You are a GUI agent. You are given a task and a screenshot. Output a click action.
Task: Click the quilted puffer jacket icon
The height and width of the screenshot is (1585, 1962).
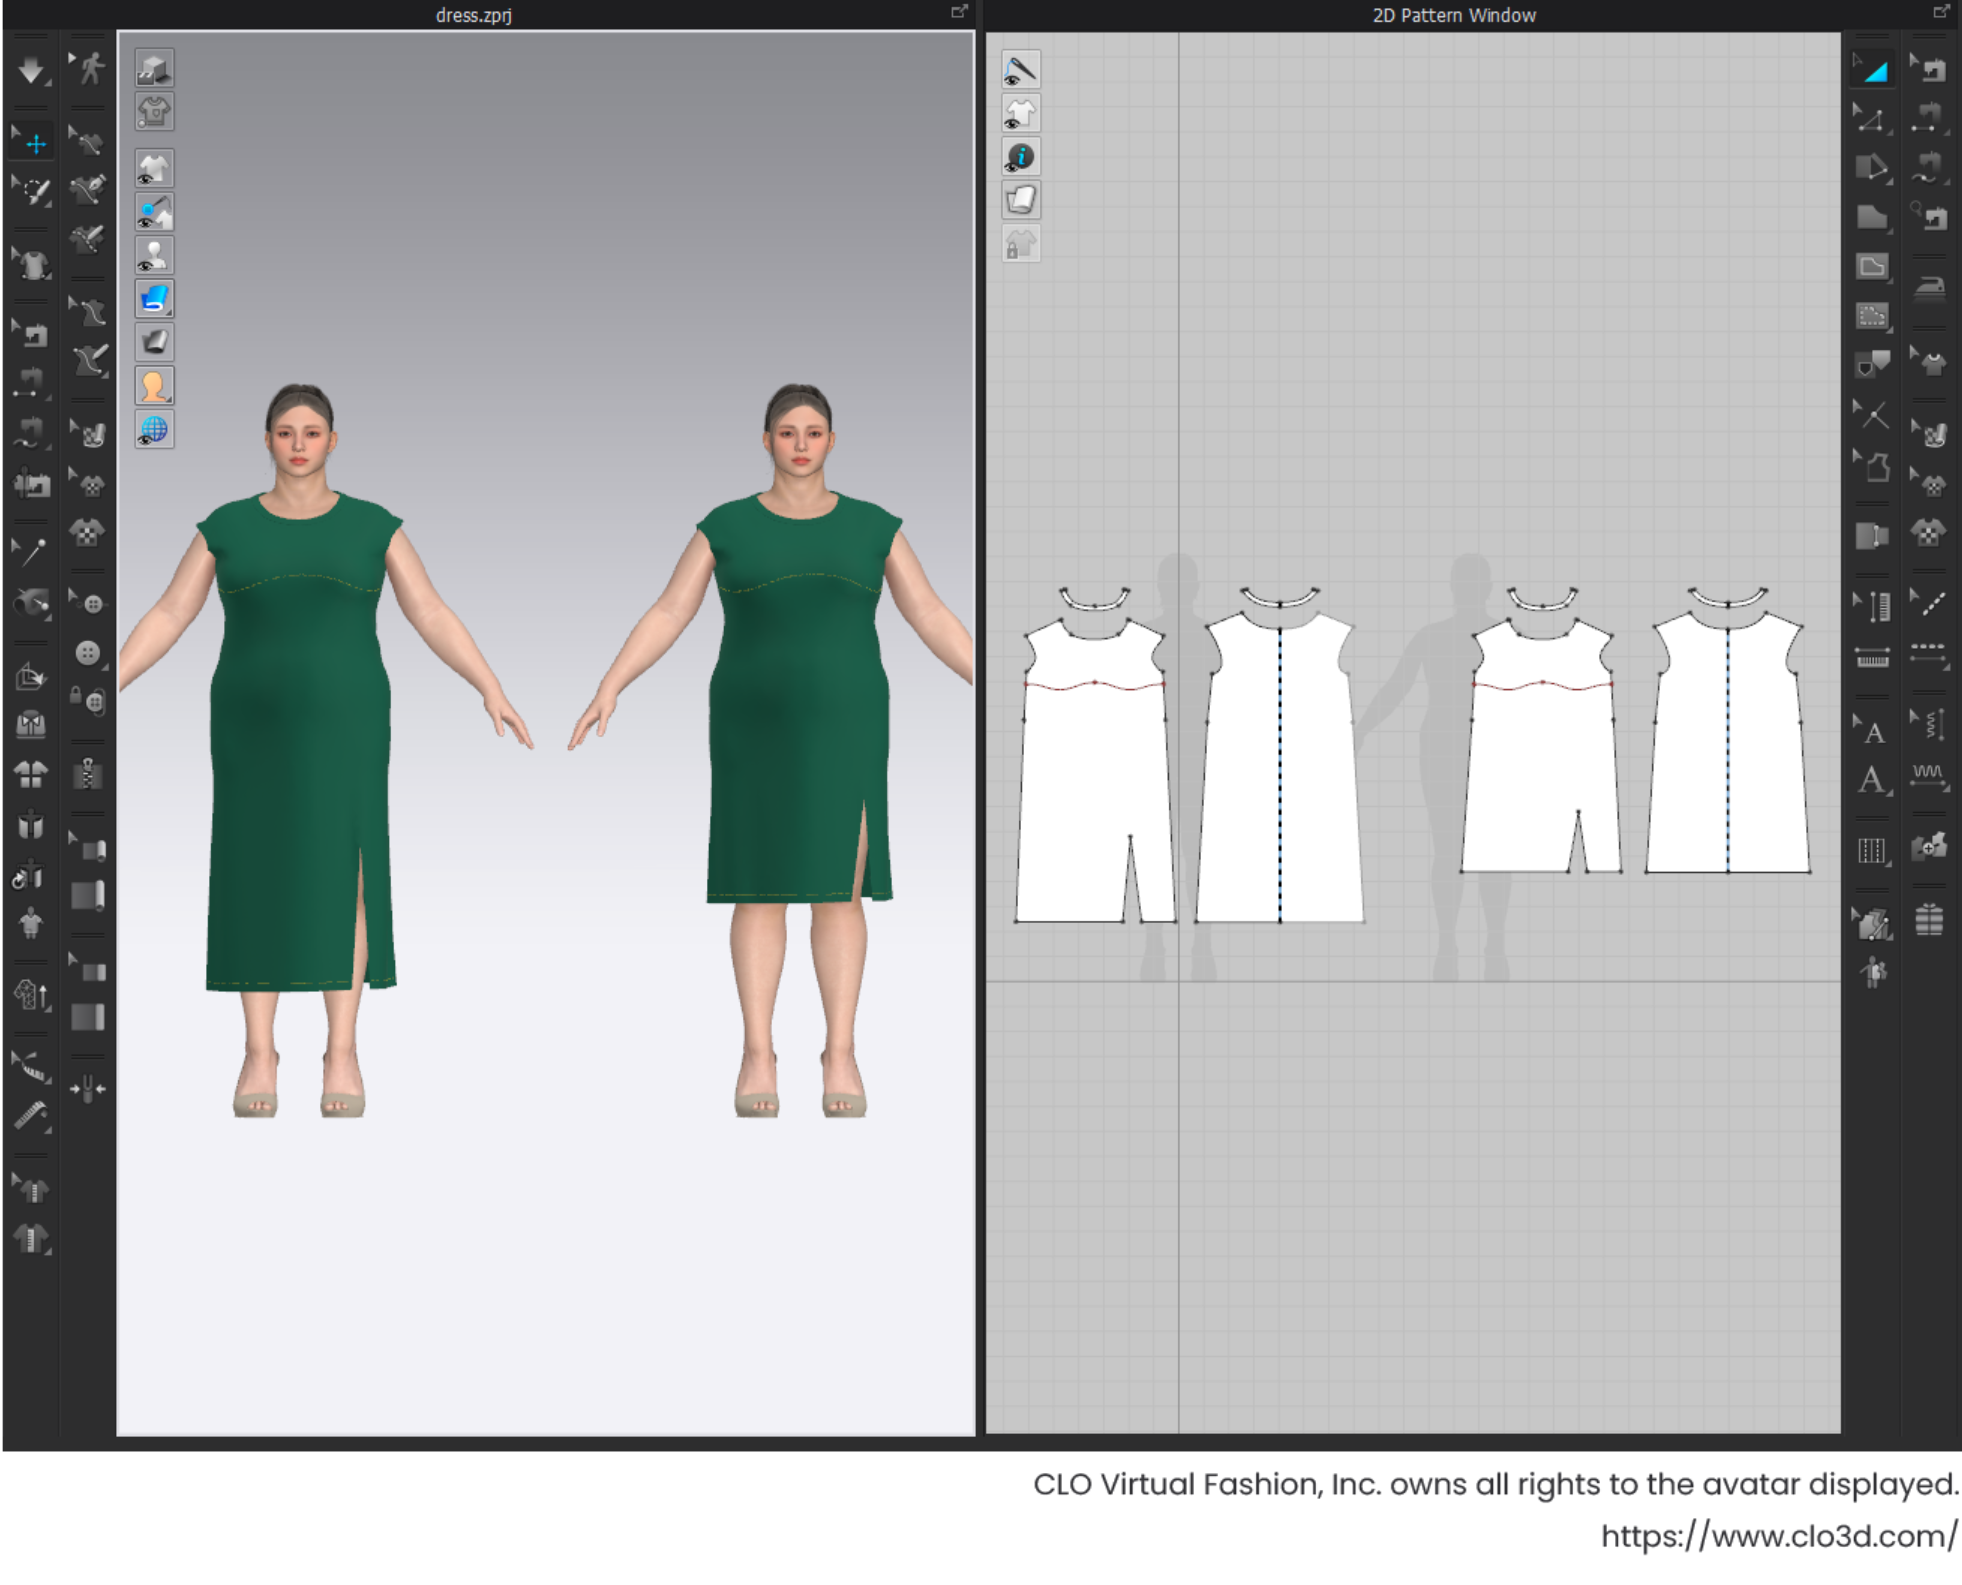[x=1929, y=919]
